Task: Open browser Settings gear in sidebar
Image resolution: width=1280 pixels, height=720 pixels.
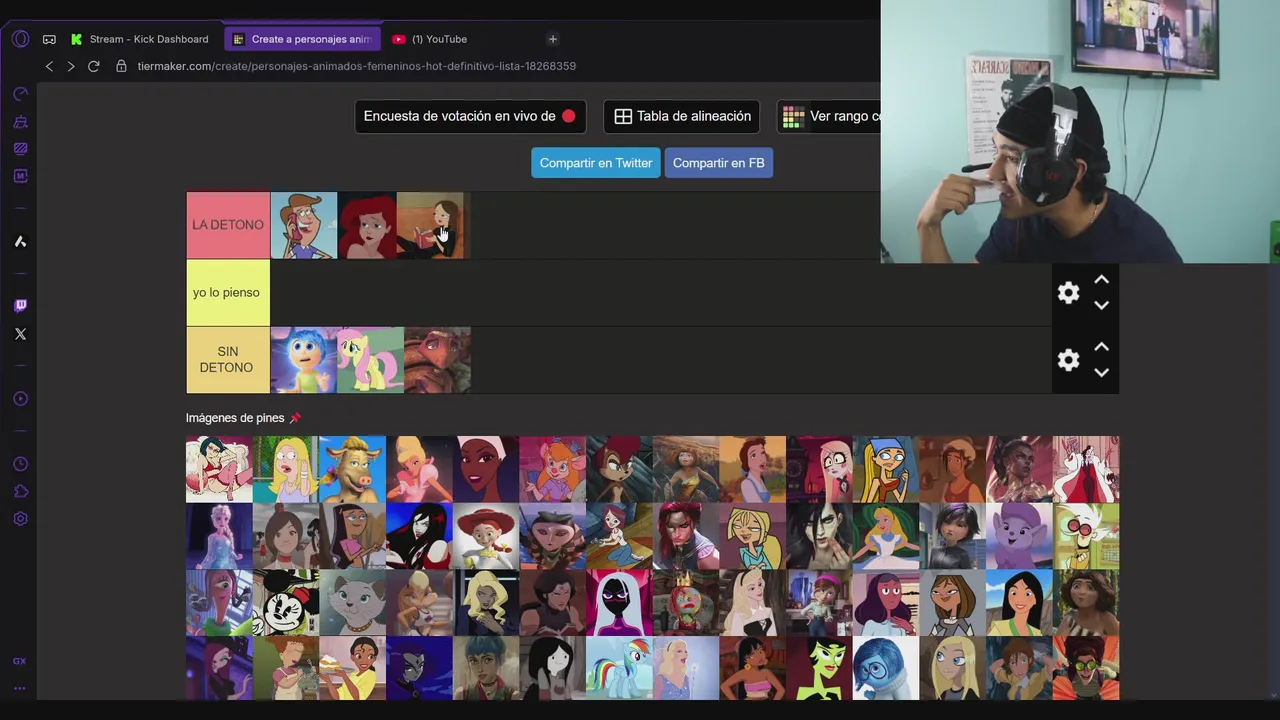Action: pyautogui.click(x=20, y=519)
